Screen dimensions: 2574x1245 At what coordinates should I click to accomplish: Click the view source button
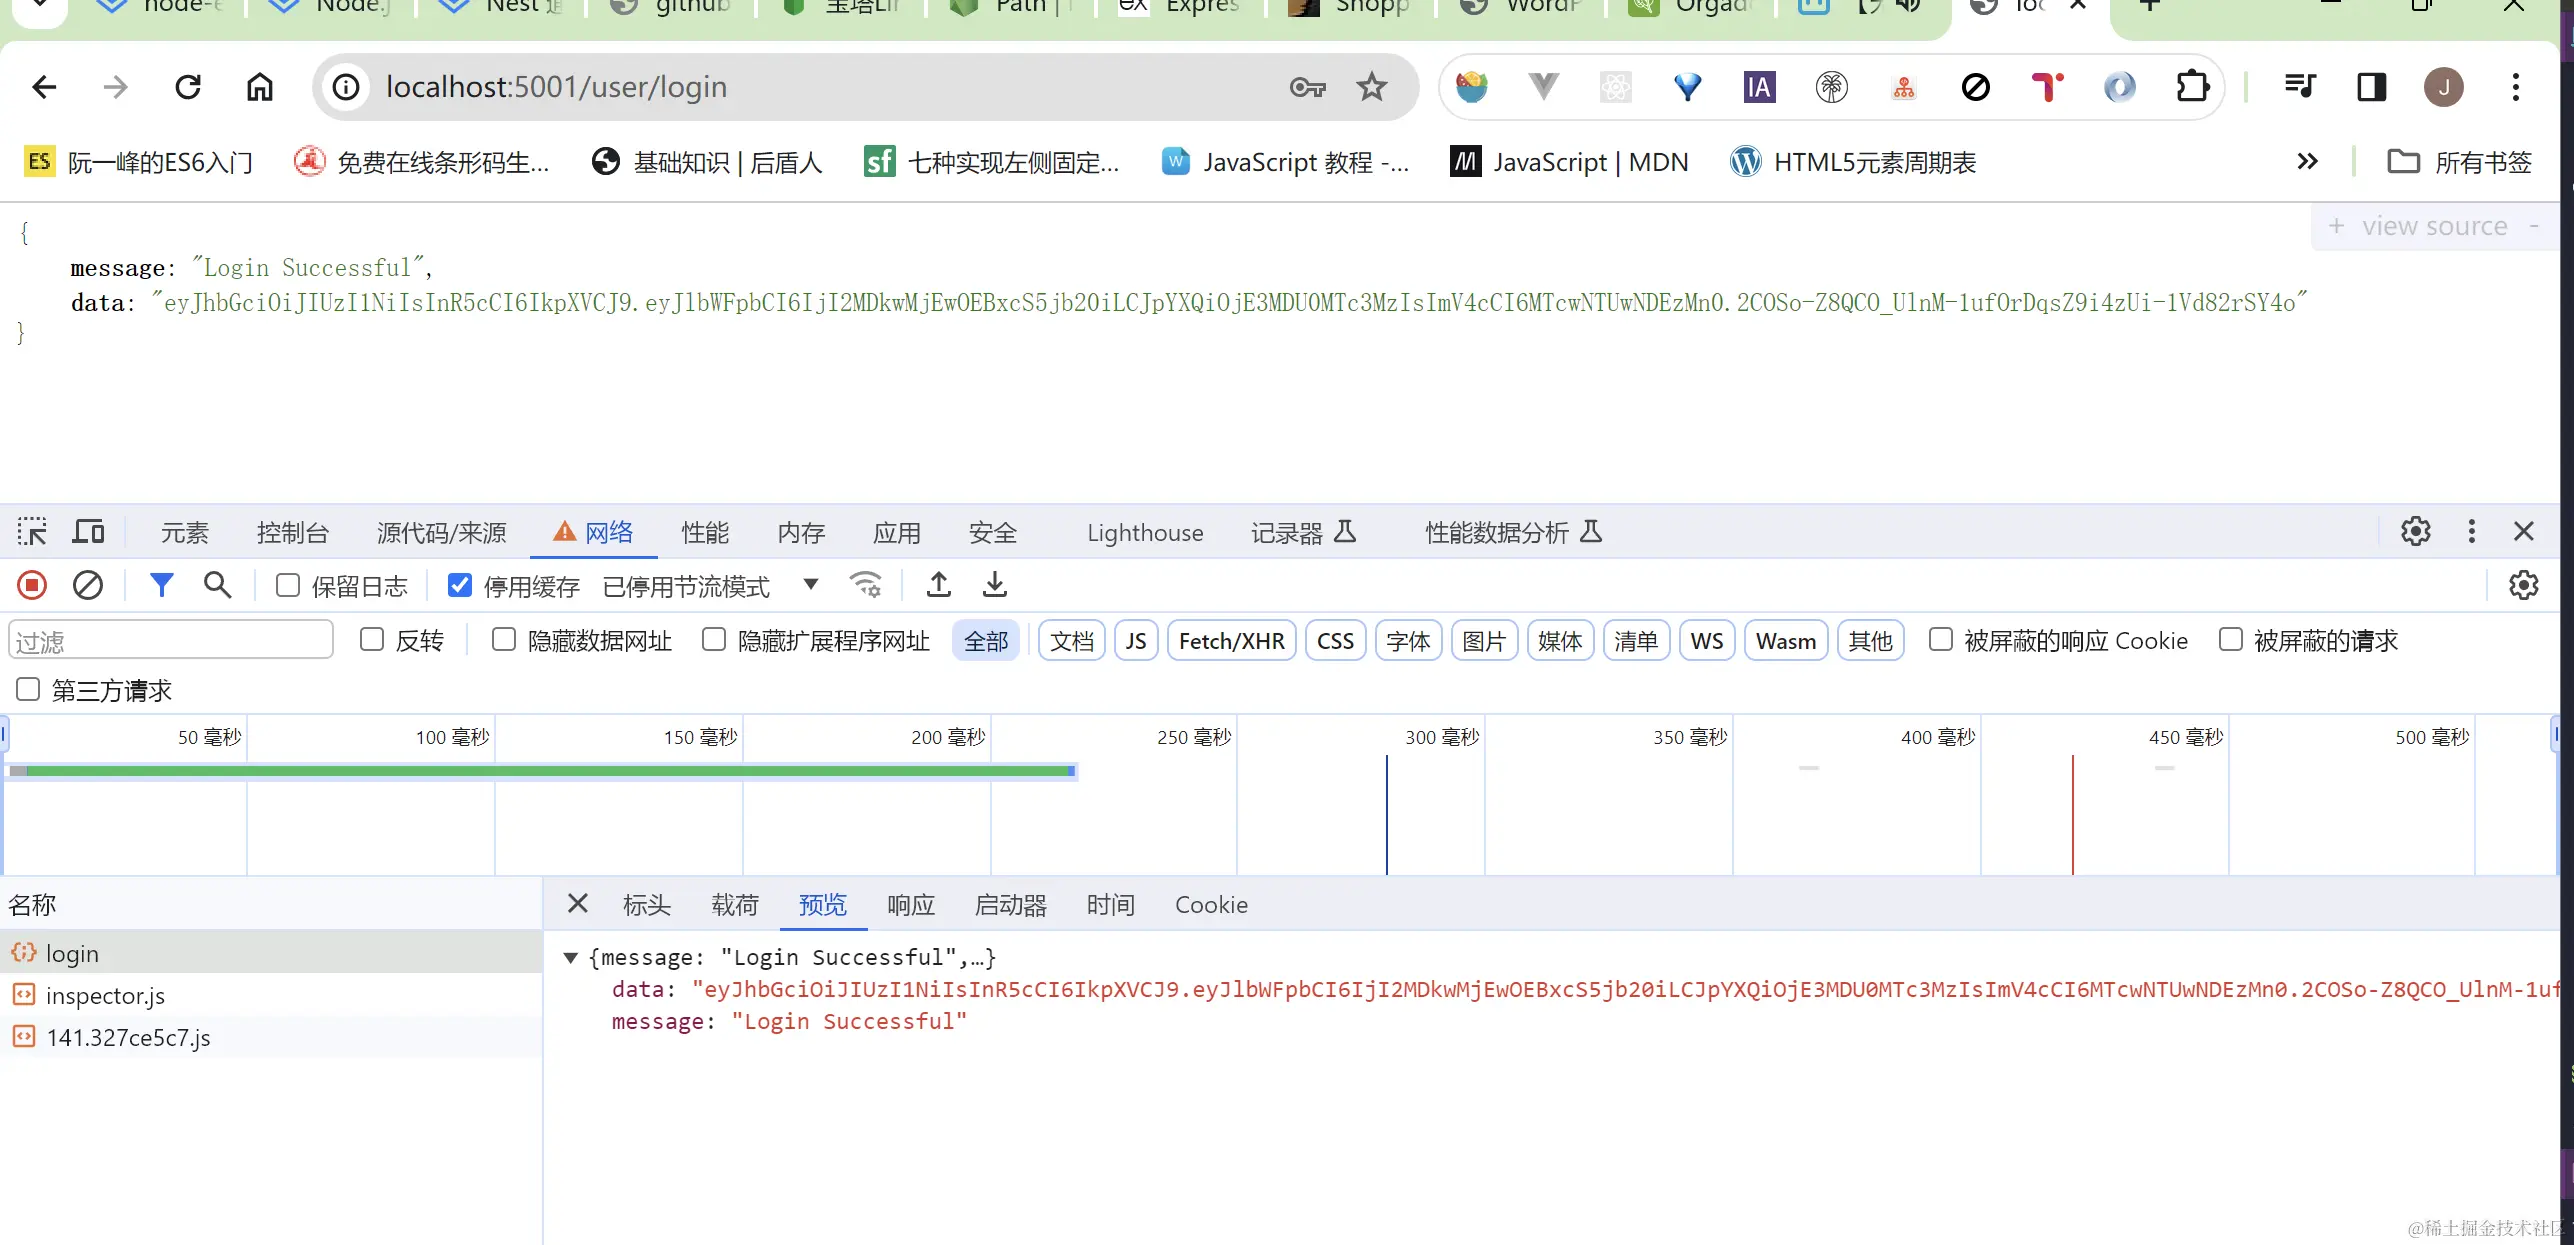pos(2434,227)
